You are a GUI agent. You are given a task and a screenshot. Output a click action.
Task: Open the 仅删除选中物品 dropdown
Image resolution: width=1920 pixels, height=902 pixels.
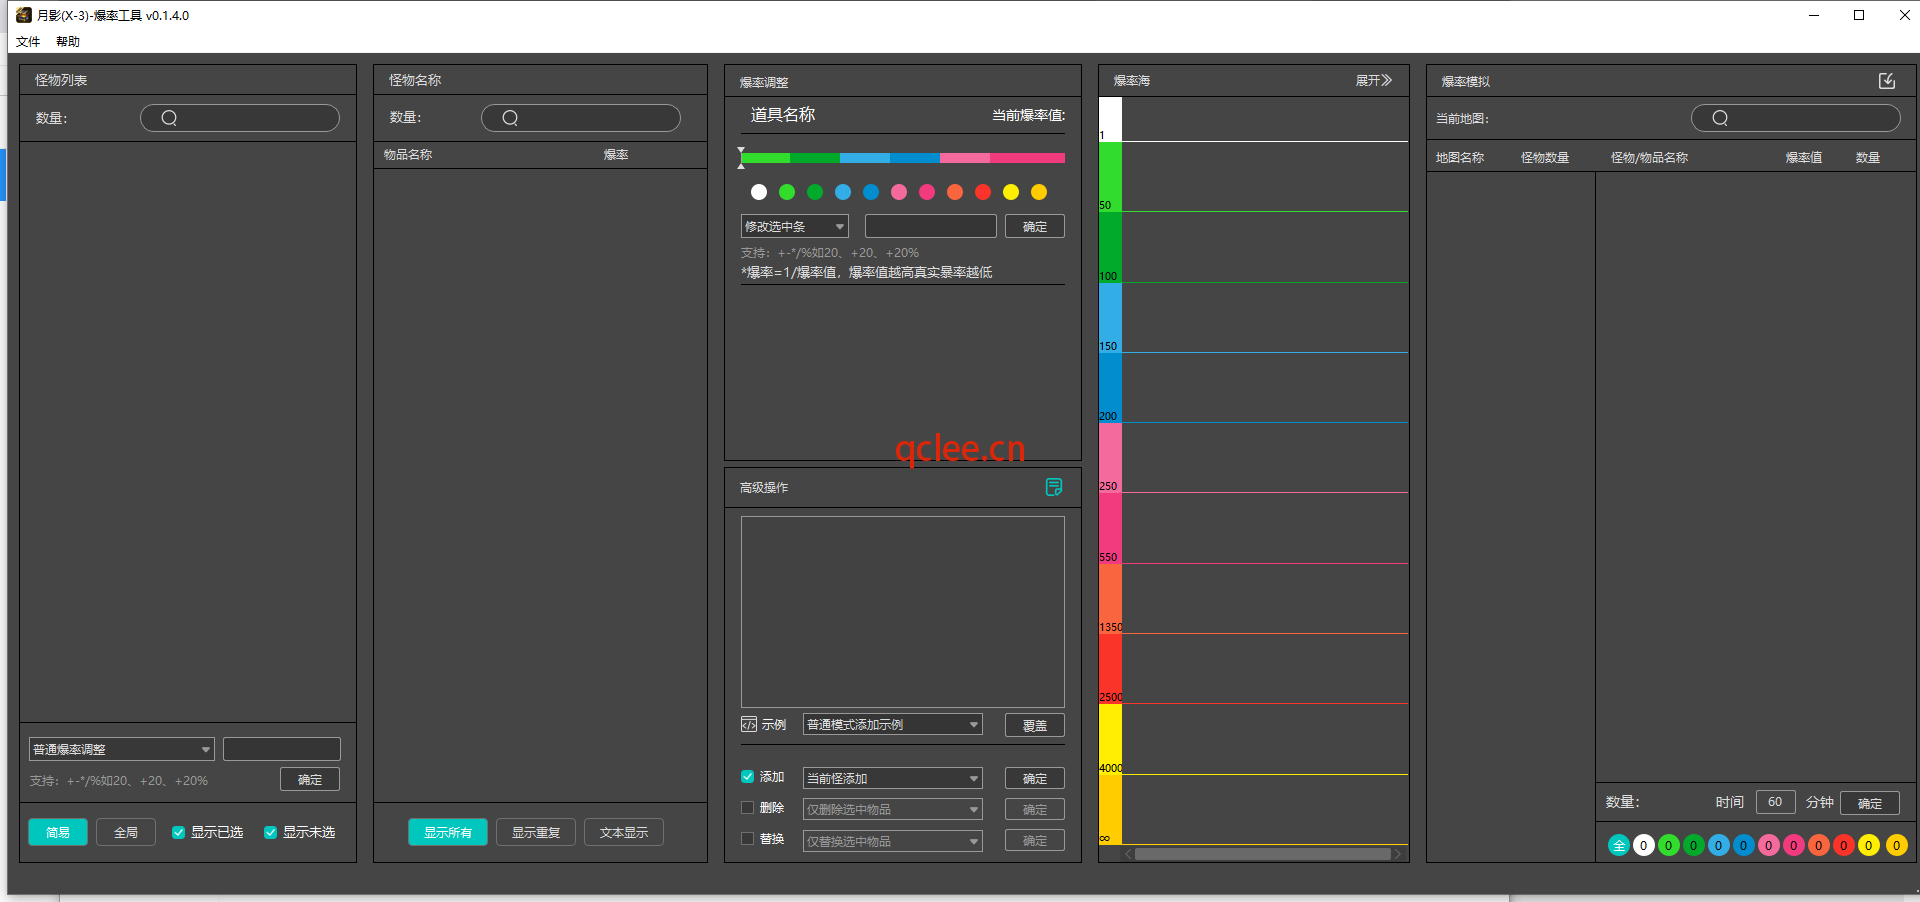click(x=893, y=809)
